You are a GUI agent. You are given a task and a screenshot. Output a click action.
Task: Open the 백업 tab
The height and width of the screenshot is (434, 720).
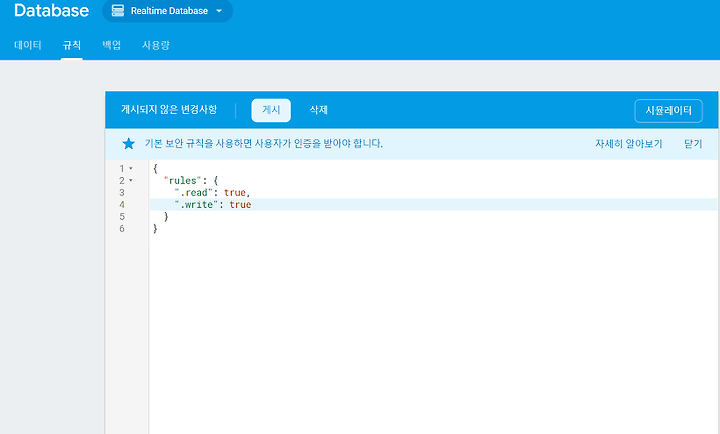click(112, 45)
